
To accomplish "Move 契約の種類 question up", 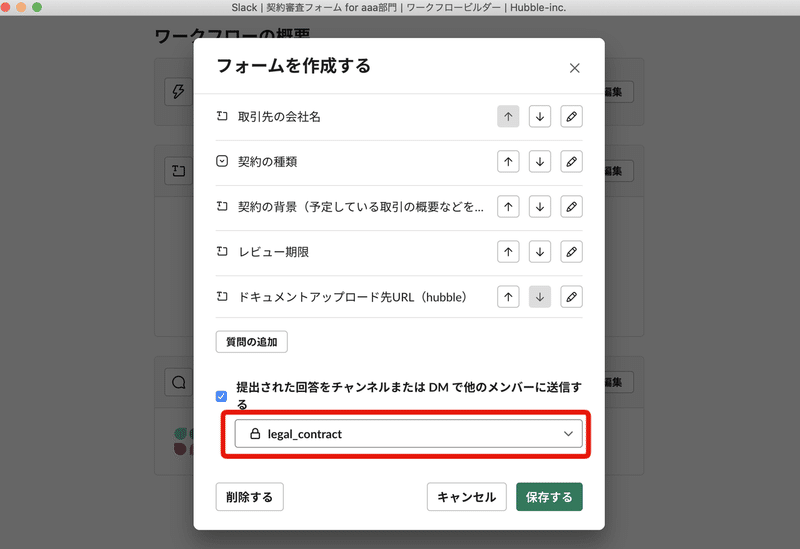I will [508, 162].
